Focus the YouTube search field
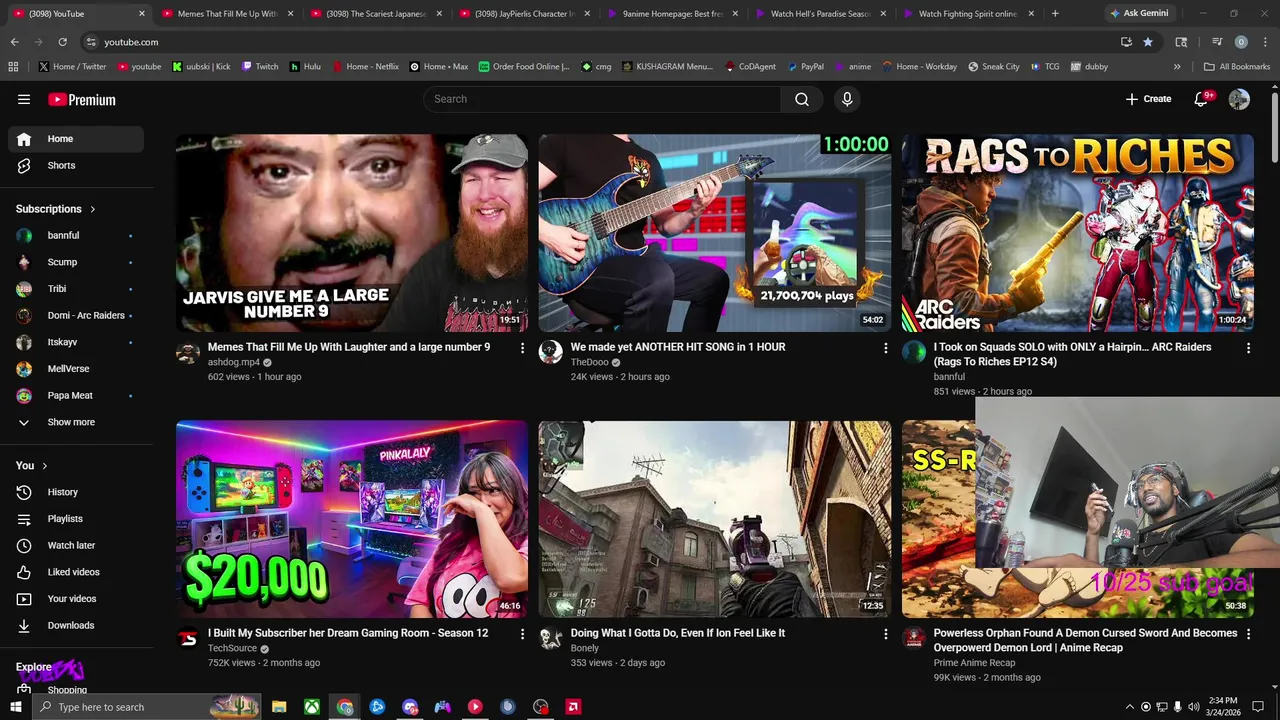1280x720 pixels. pyautogui.click(x=602, y=99)
